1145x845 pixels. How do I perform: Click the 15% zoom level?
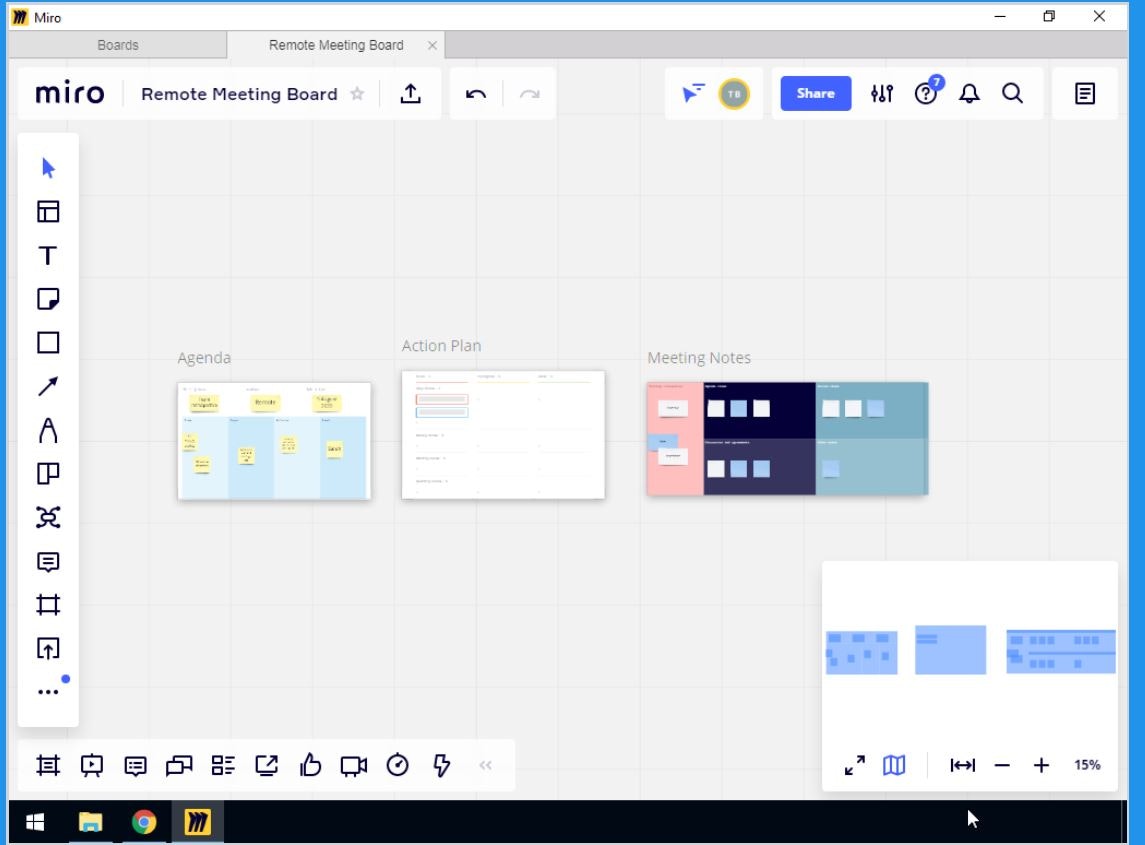click(x=1087, y=765)
